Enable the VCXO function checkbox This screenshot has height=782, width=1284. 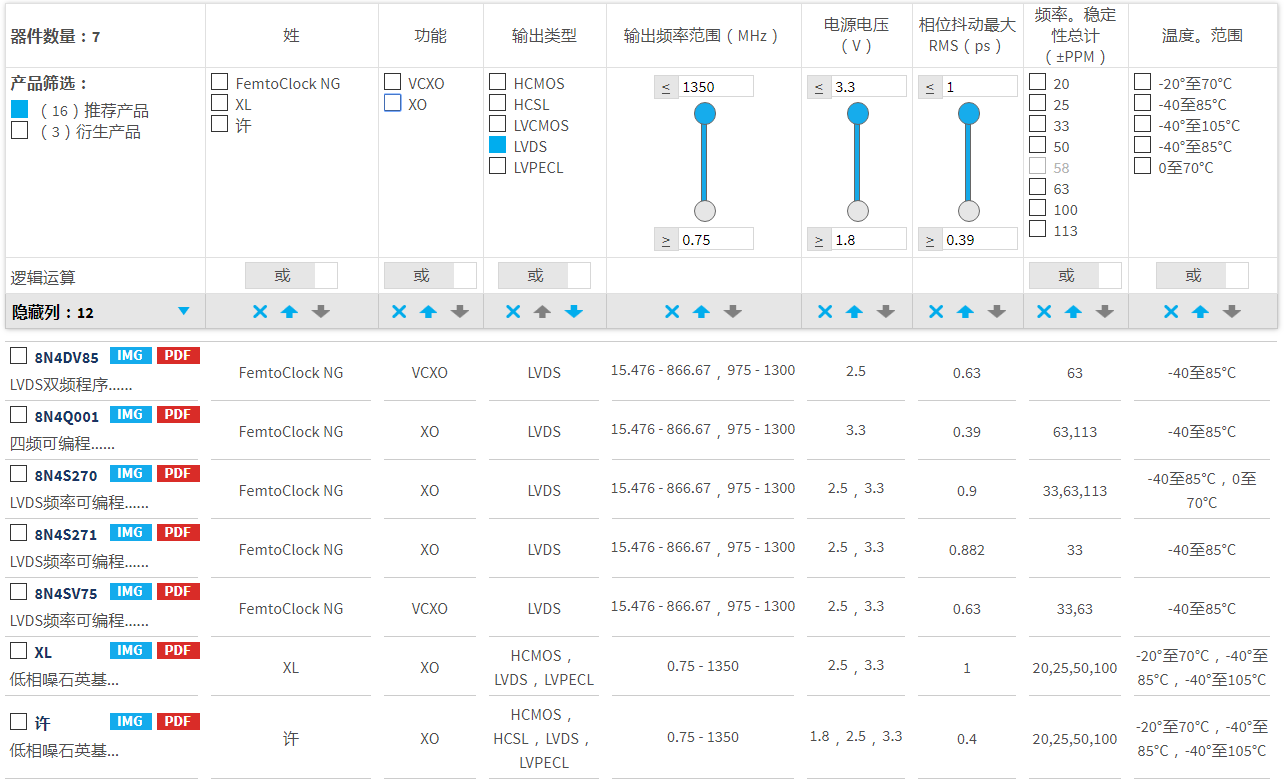tap(393, 82)
